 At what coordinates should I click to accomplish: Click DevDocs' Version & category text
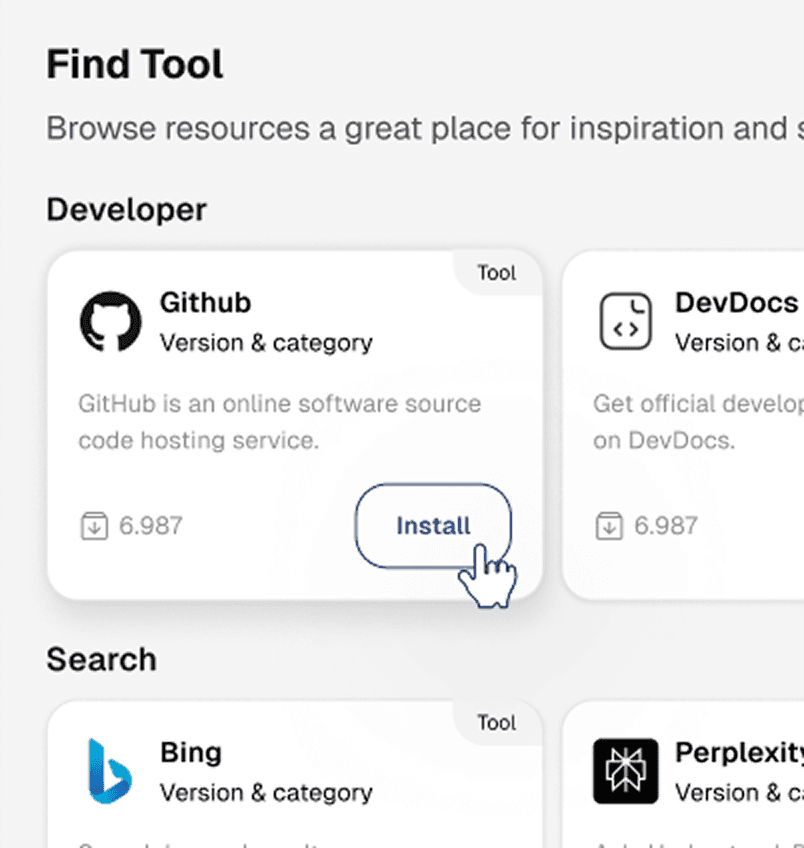click(x=740, y=343)
